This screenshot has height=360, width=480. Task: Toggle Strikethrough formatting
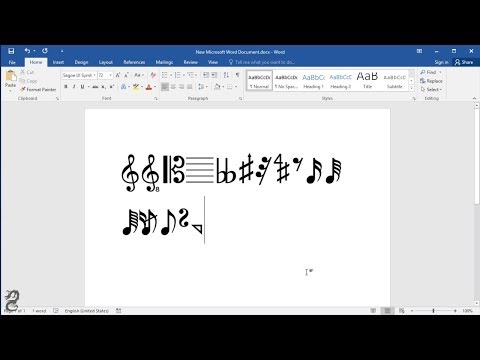click(95, 87)
